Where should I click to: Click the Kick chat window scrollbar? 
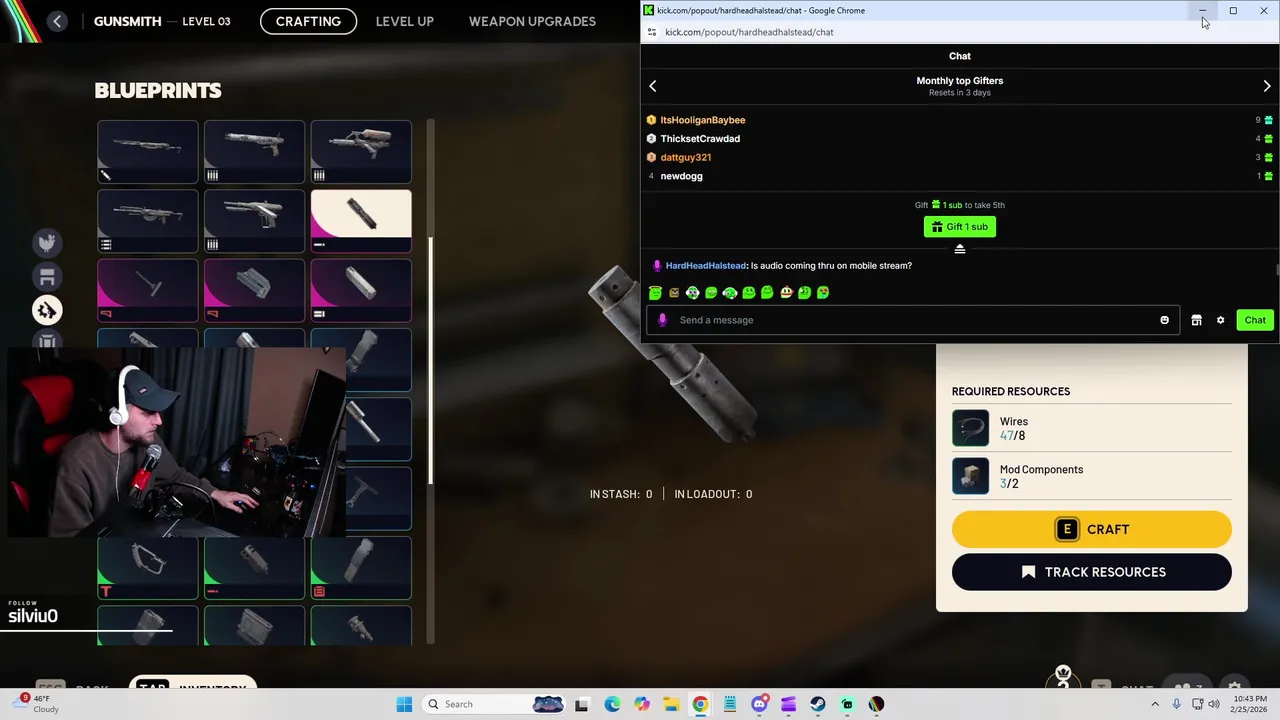coord(1276,270)
